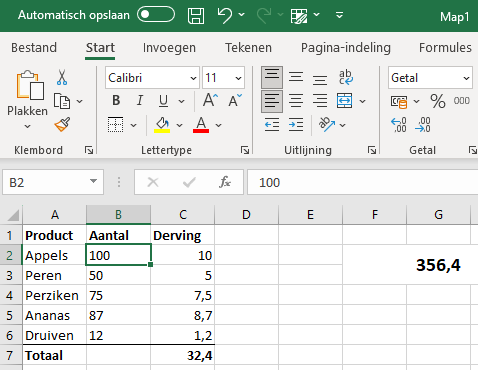Viewport: 478px width, 370px height.
Task: Click the Insert Function fx icon
Action: (x=225, y=182)
